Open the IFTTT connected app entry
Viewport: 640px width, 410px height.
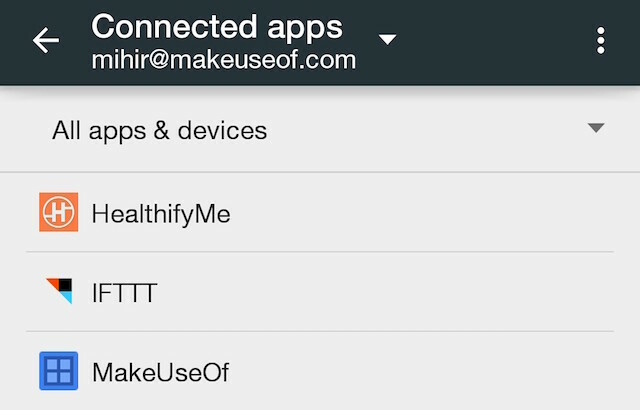click(320, 292)
